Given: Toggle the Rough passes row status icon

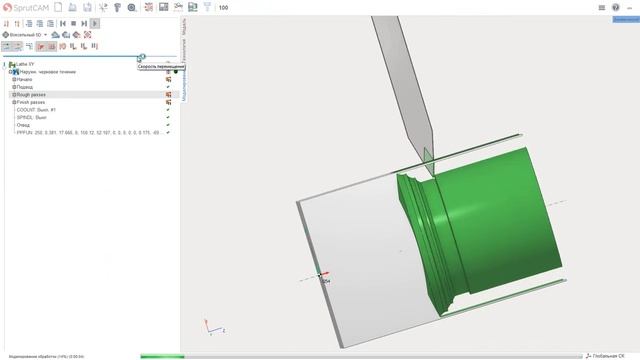Looking at the screenshot, I should [168, 95].
